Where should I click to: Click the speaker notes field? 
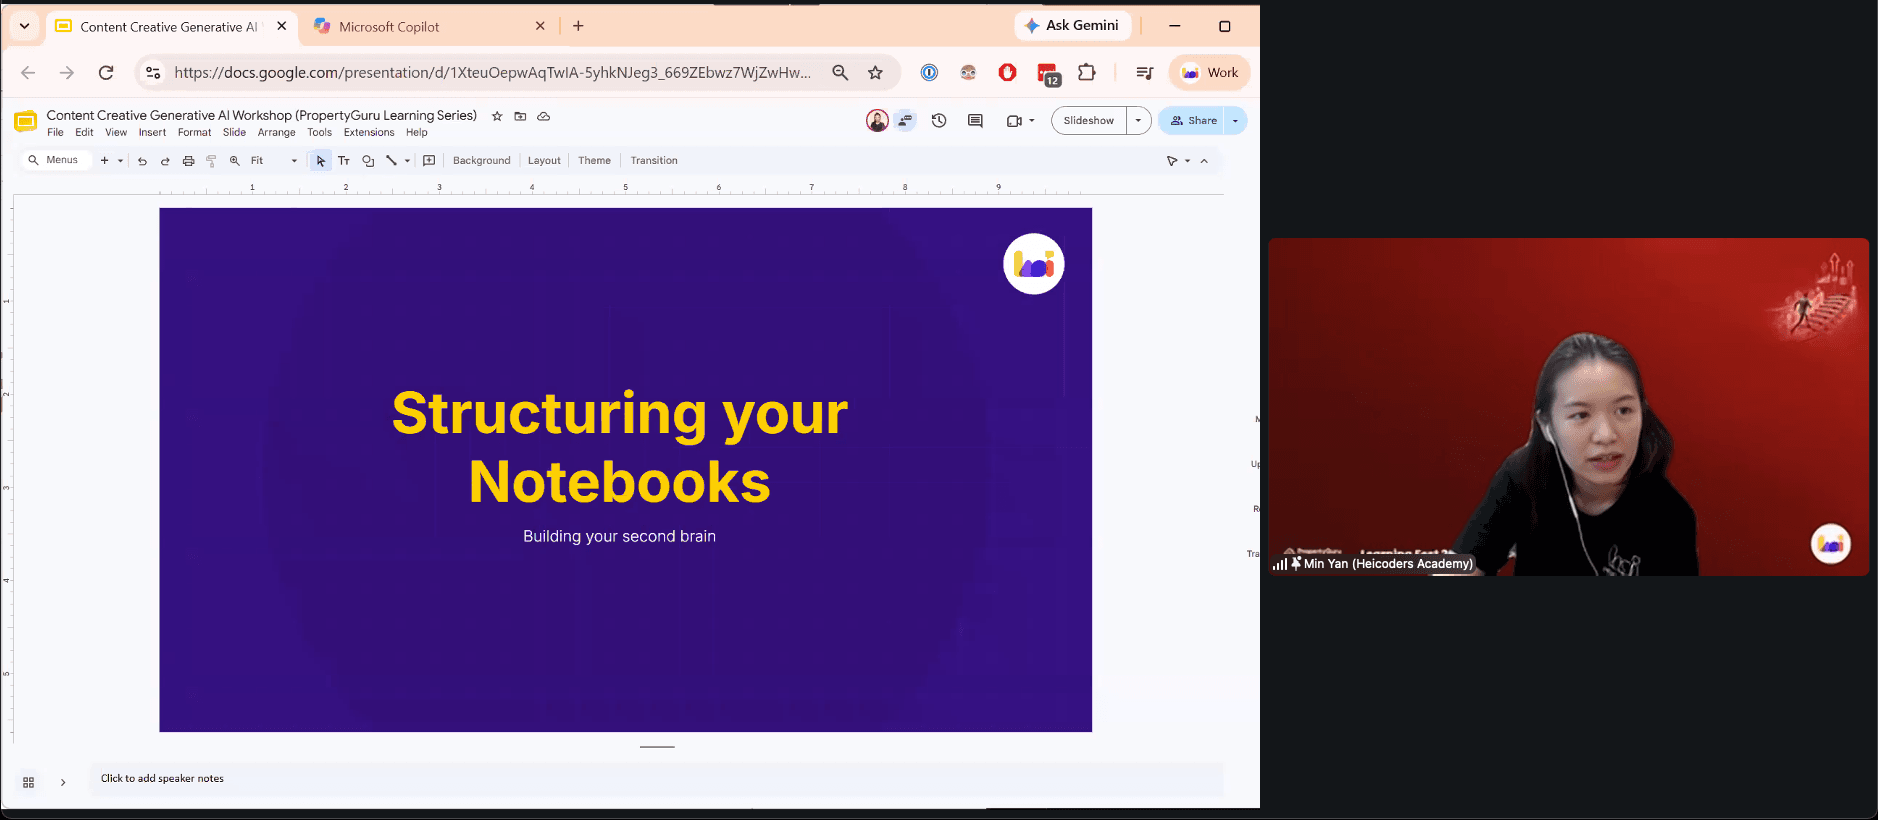(x=656, y=779)
